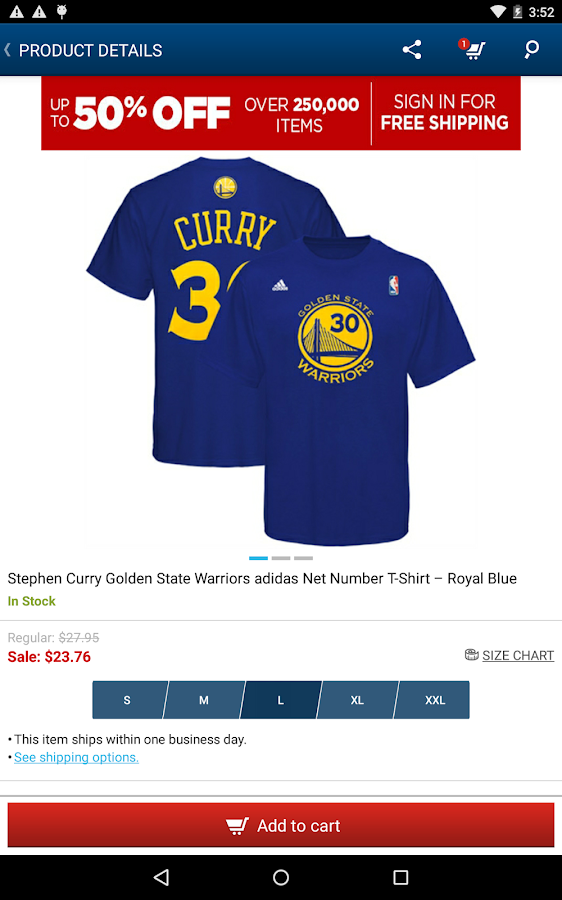Tap Sign In For Free Shipping banner
The image size is (562, 900).
point(445,113)
